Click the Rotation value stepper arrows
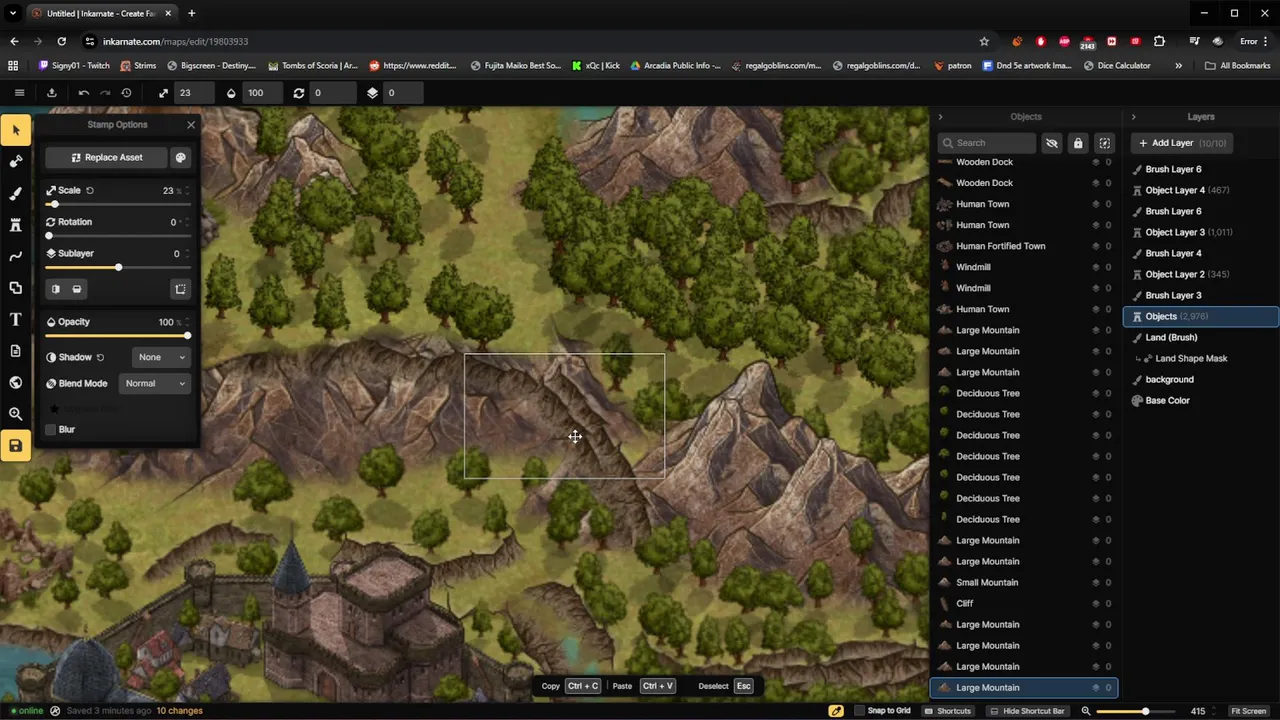The width and height of the screenshot is (1280, 720). coord(187,222)
